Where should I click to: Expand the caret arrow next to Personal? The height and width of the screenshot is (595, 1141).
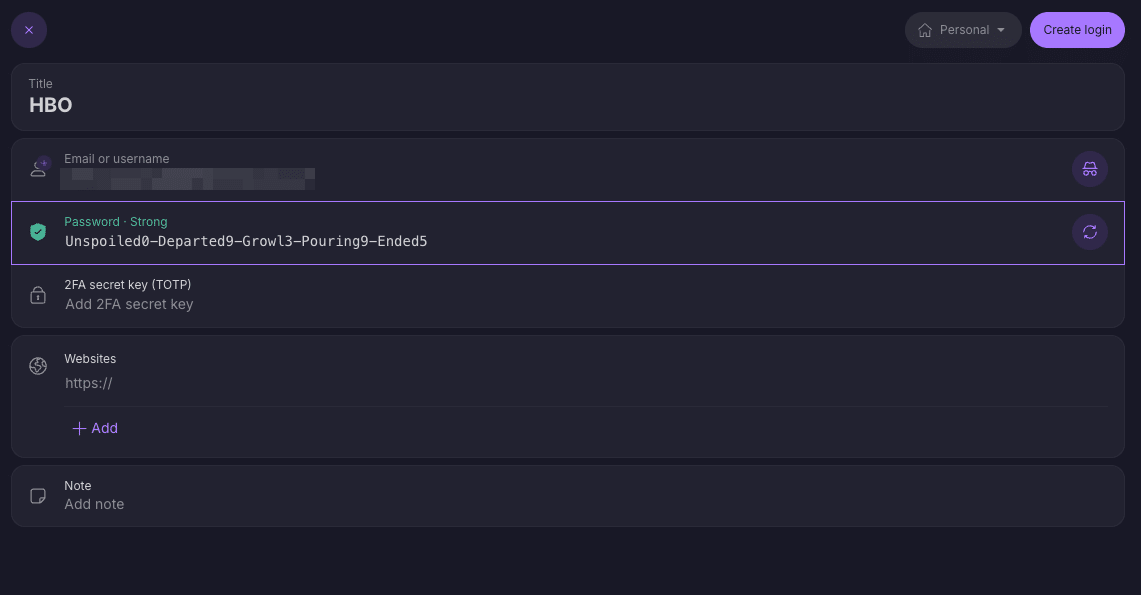tap(1001, 30)
